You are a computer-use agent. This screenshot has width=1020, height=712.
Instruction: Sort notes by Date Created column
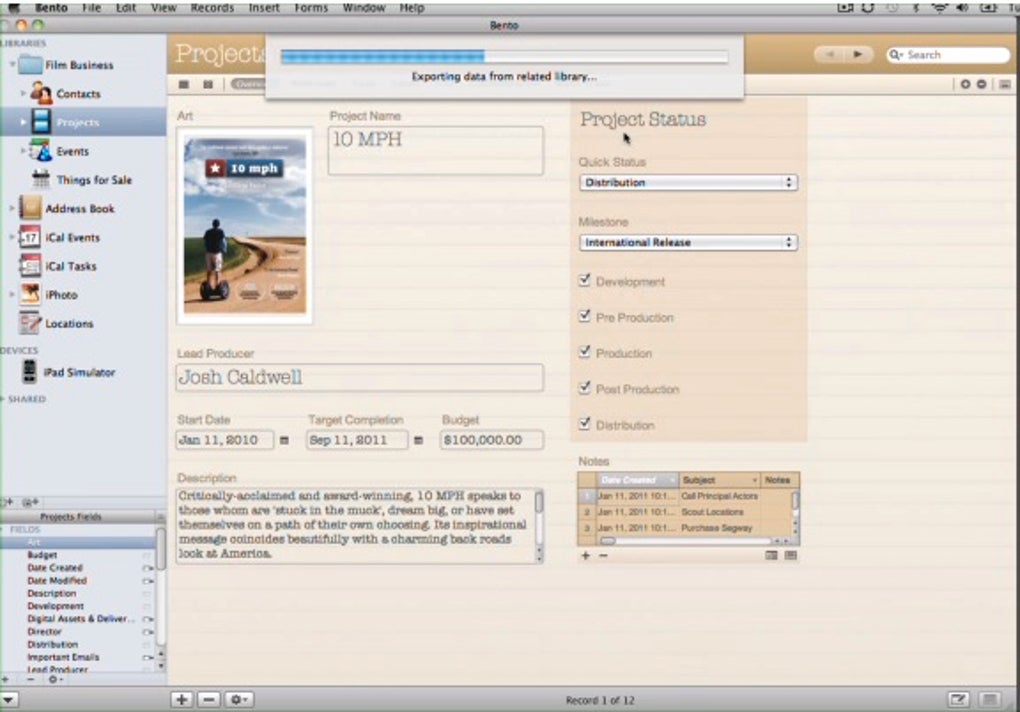coord(638,481)
